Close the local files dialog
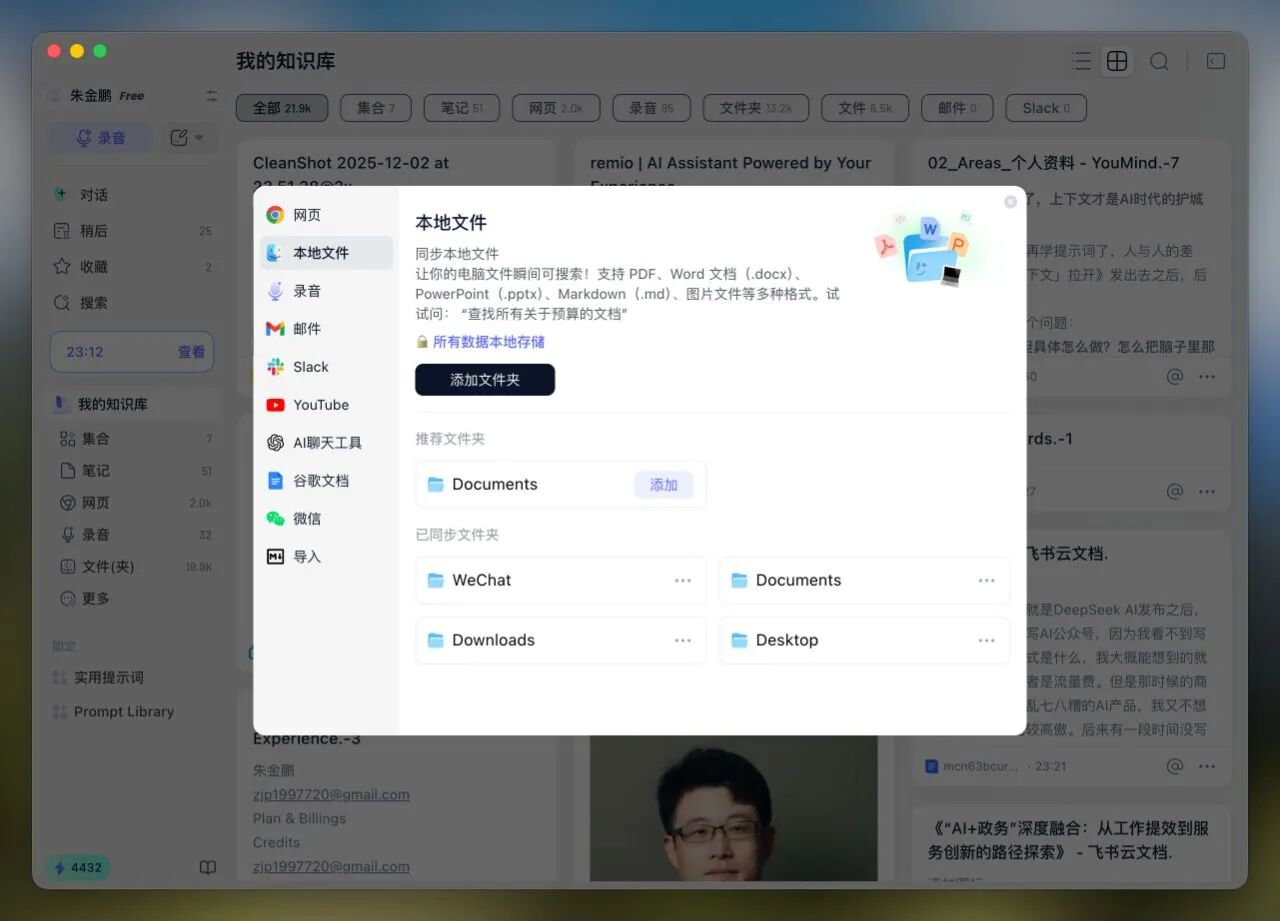Screen dimensions: 1280x921 point(1010,202)
